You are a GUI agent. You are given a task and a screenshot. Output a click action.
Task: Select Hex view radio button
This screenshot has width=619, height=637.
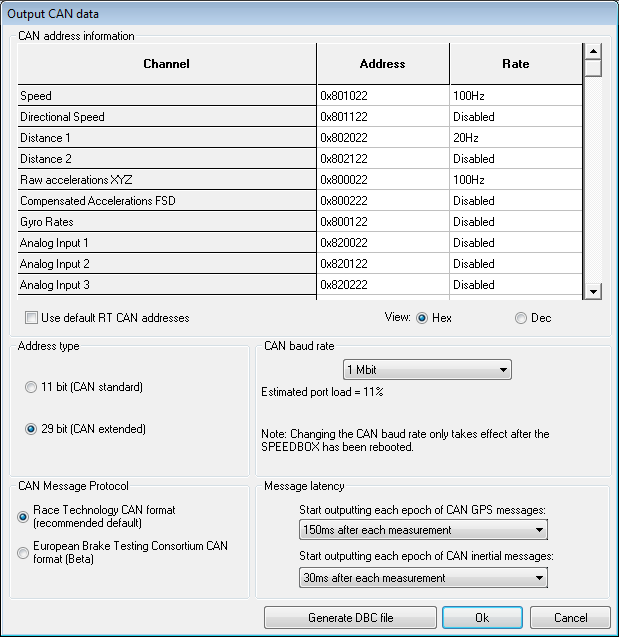(x=422, y=318)
